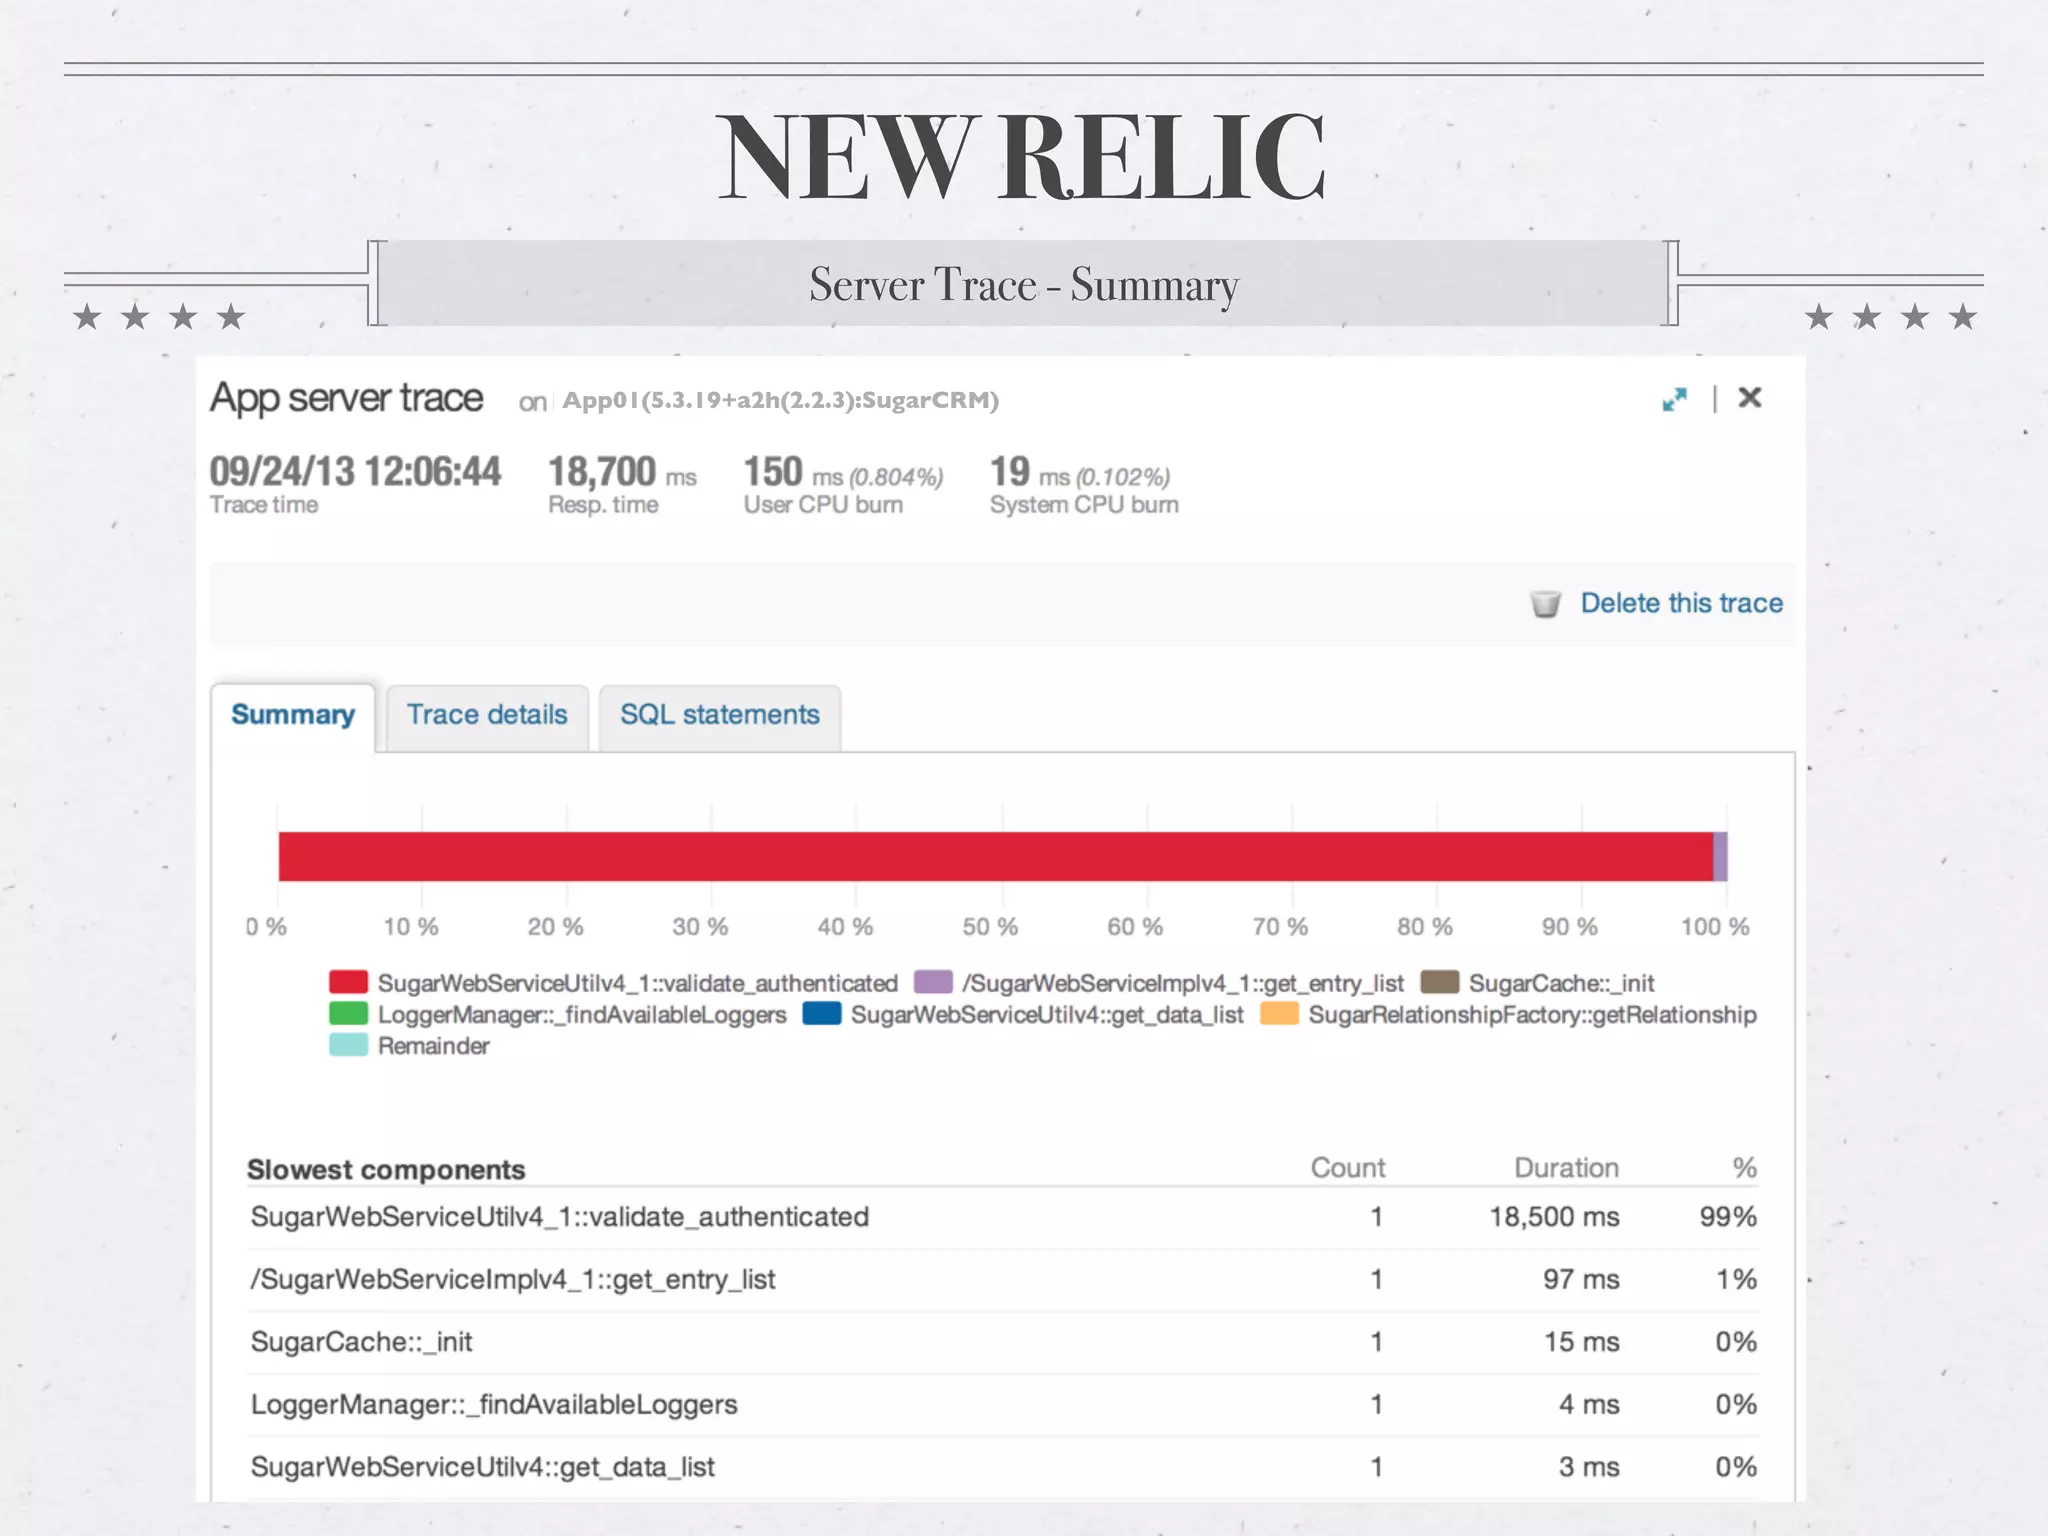Click the purple end segment of the bar
The height and width of the screenshot is (1536, 2048).
[1720, 857]
